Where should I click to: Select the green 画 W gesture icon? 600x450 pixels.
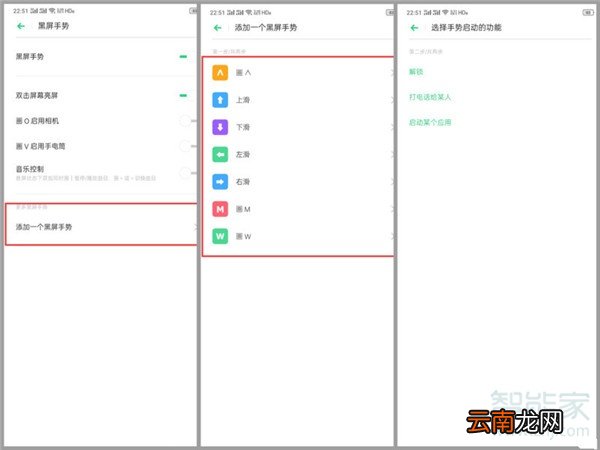click(x=220, y=236)
